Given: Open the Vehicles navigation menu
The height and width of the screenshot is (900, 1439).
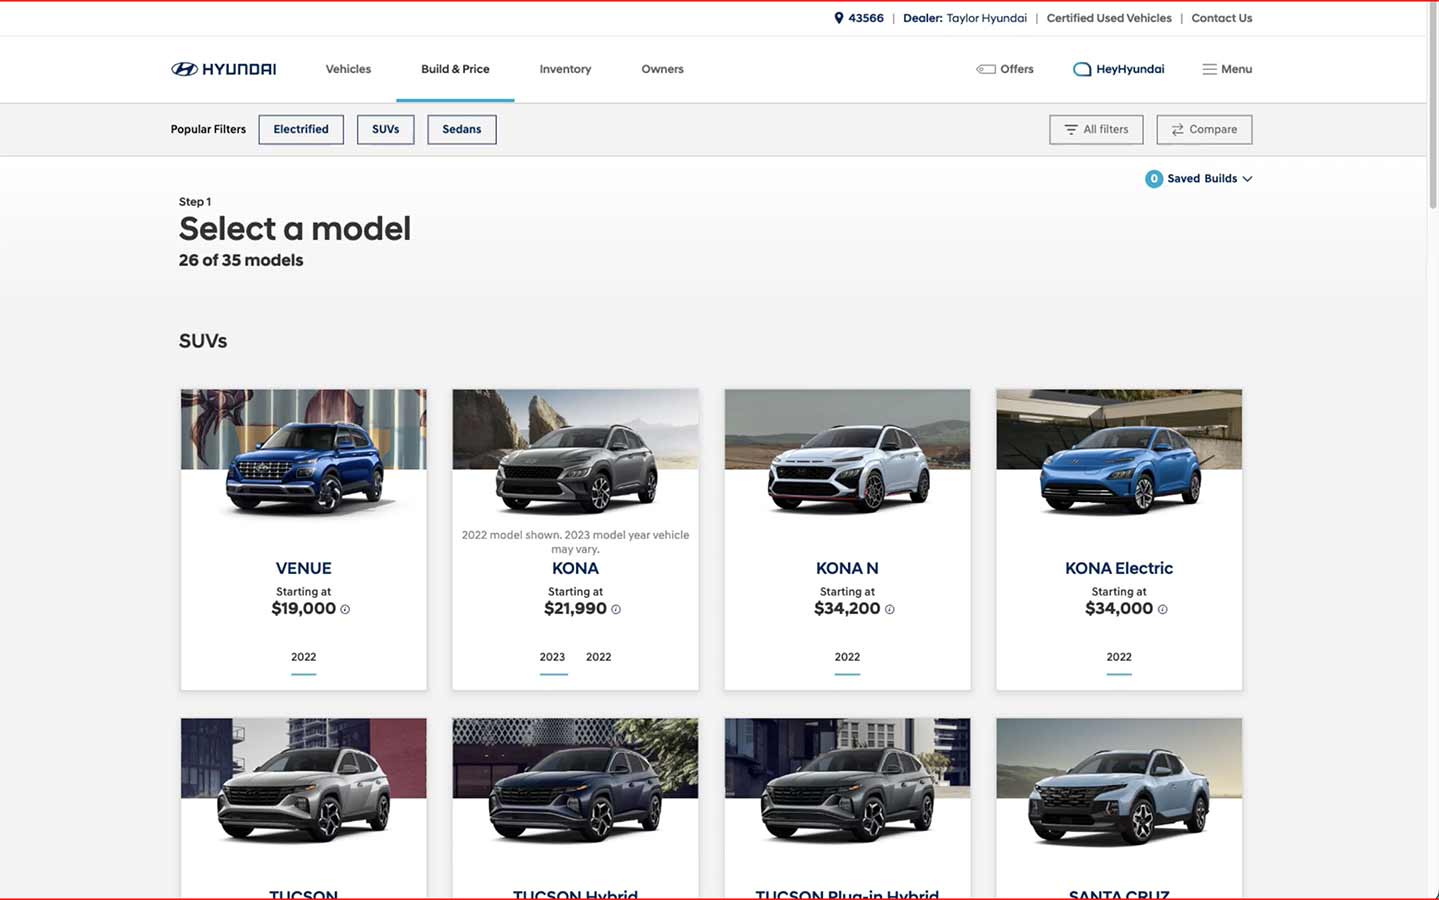Looking at the screenshot, I should click(348, 69).
